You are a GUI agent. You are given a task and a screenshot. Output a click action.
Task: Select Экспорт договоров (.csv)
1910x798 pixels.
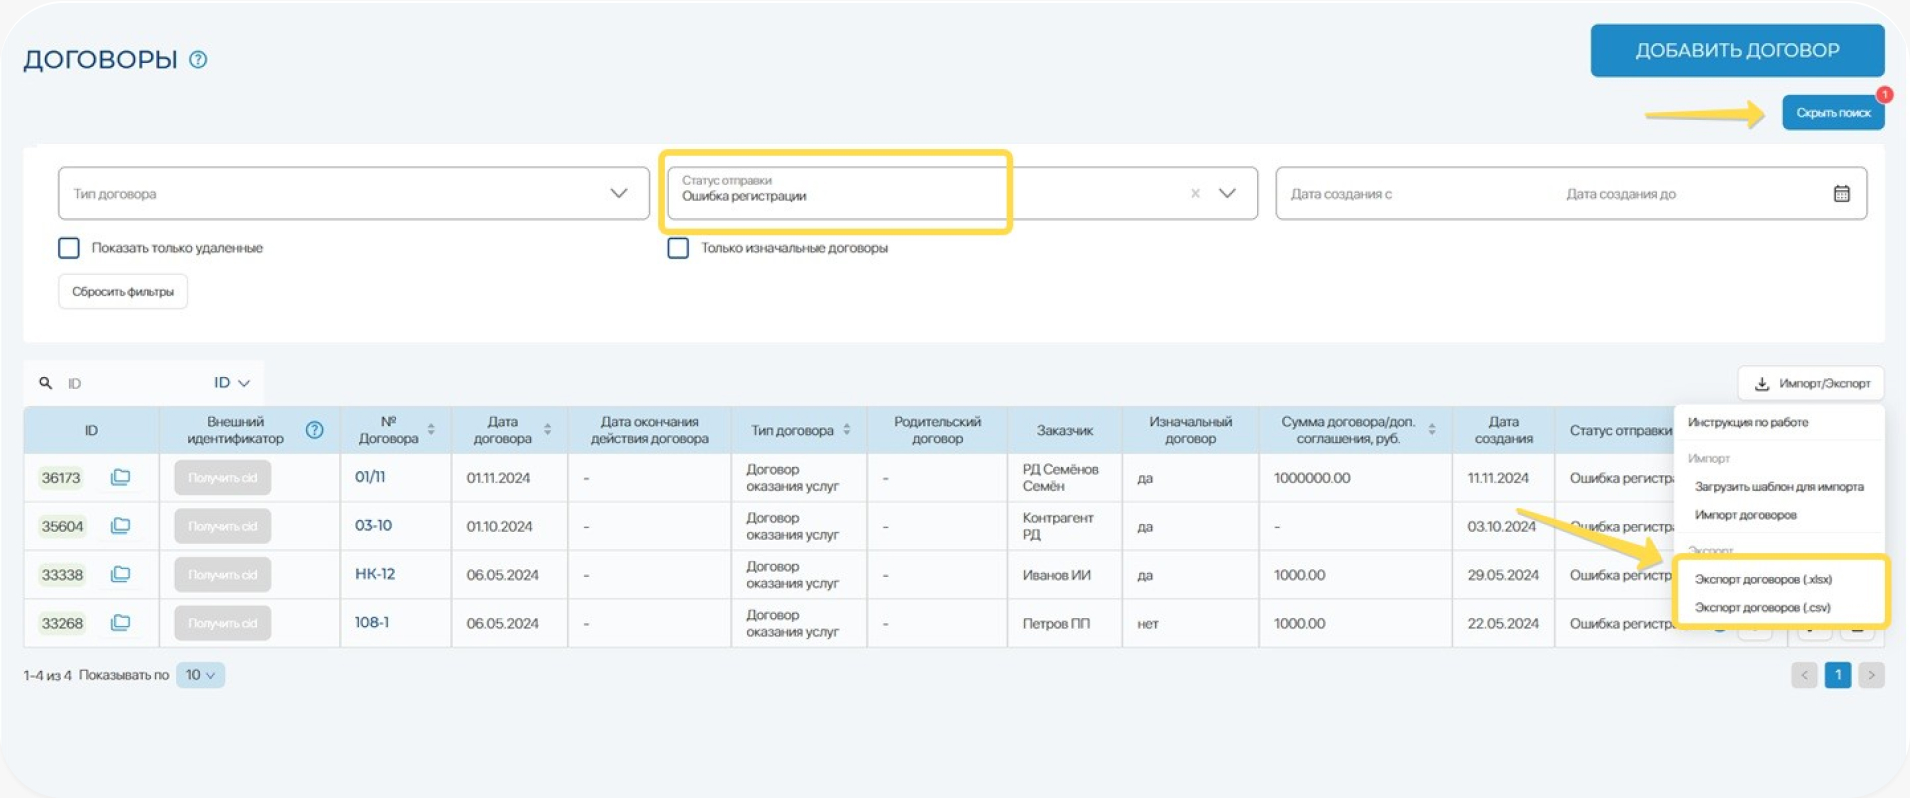click(1762, 607)
